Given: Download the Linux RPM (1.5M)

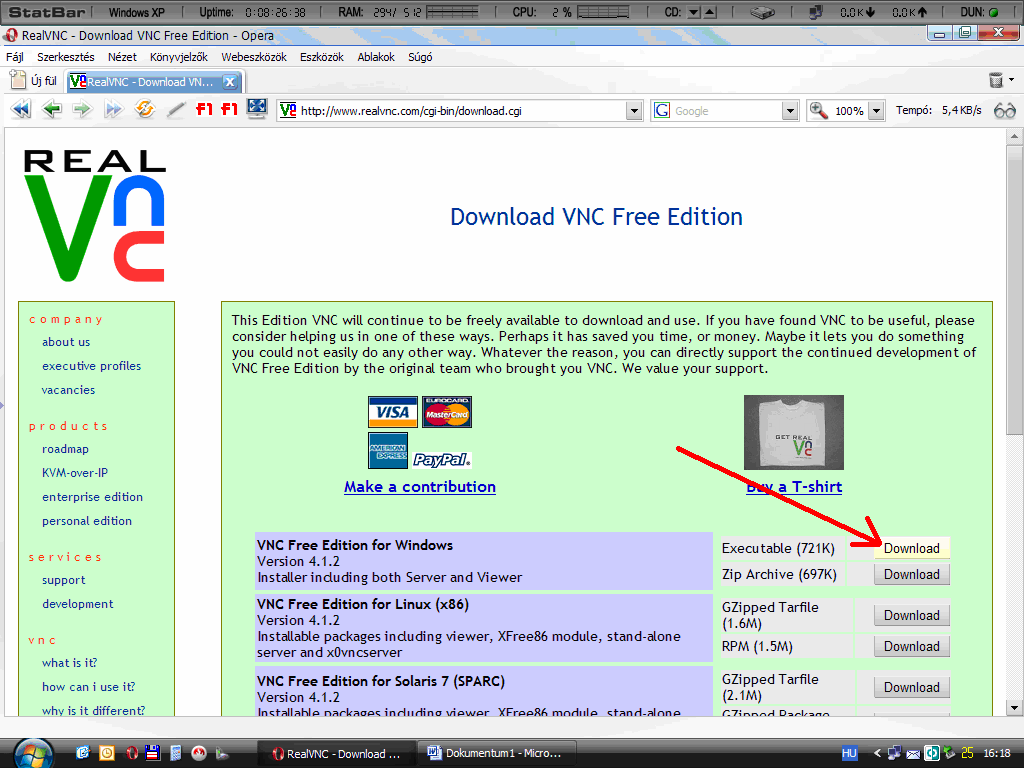Looking at the screenshot, I should point(912,647).
